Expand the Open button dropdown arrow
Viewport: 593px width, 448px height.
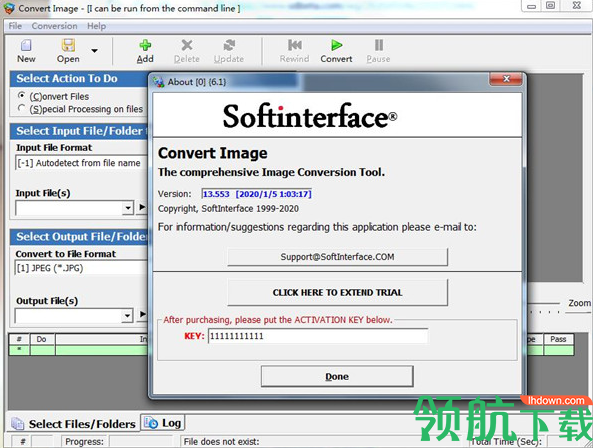[94, 50]
